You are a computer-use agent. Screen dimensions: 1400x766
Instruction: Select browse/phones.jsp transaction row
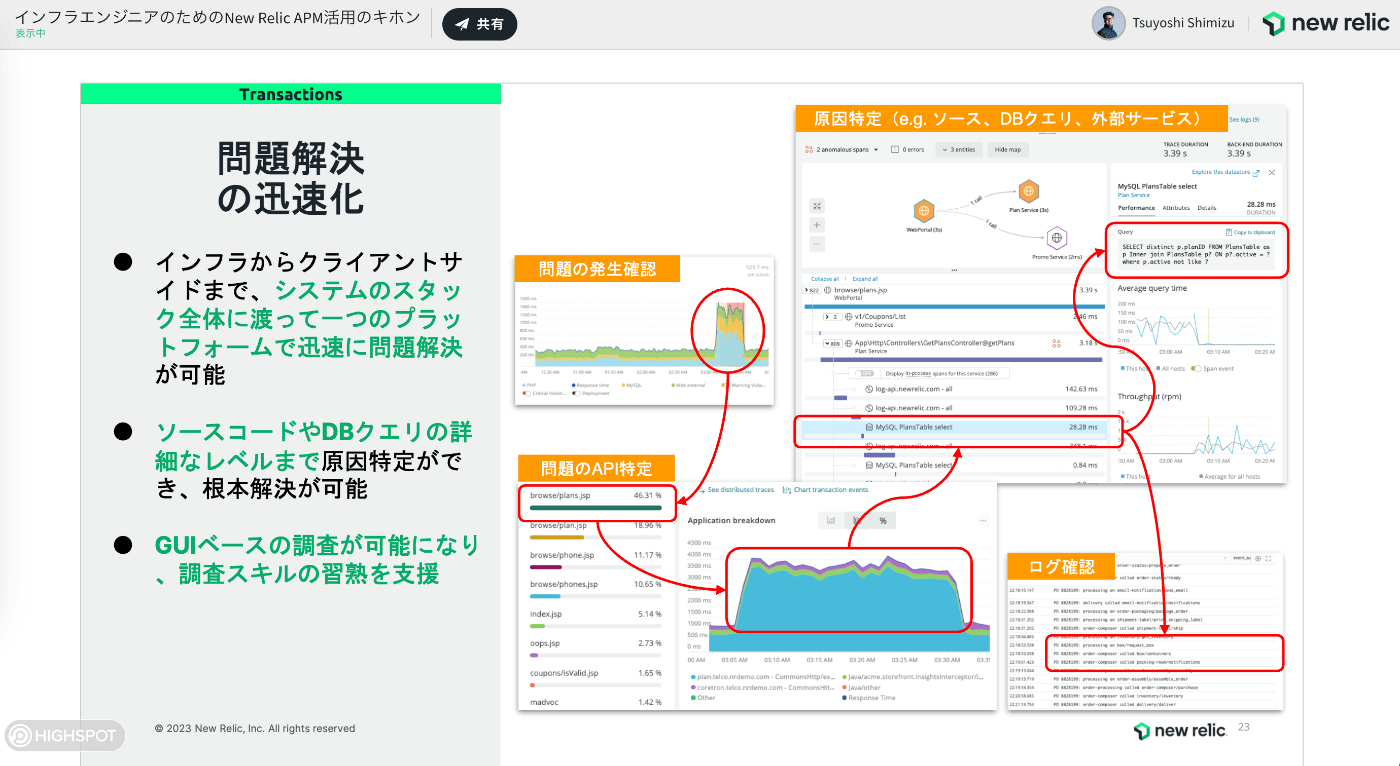596,589
